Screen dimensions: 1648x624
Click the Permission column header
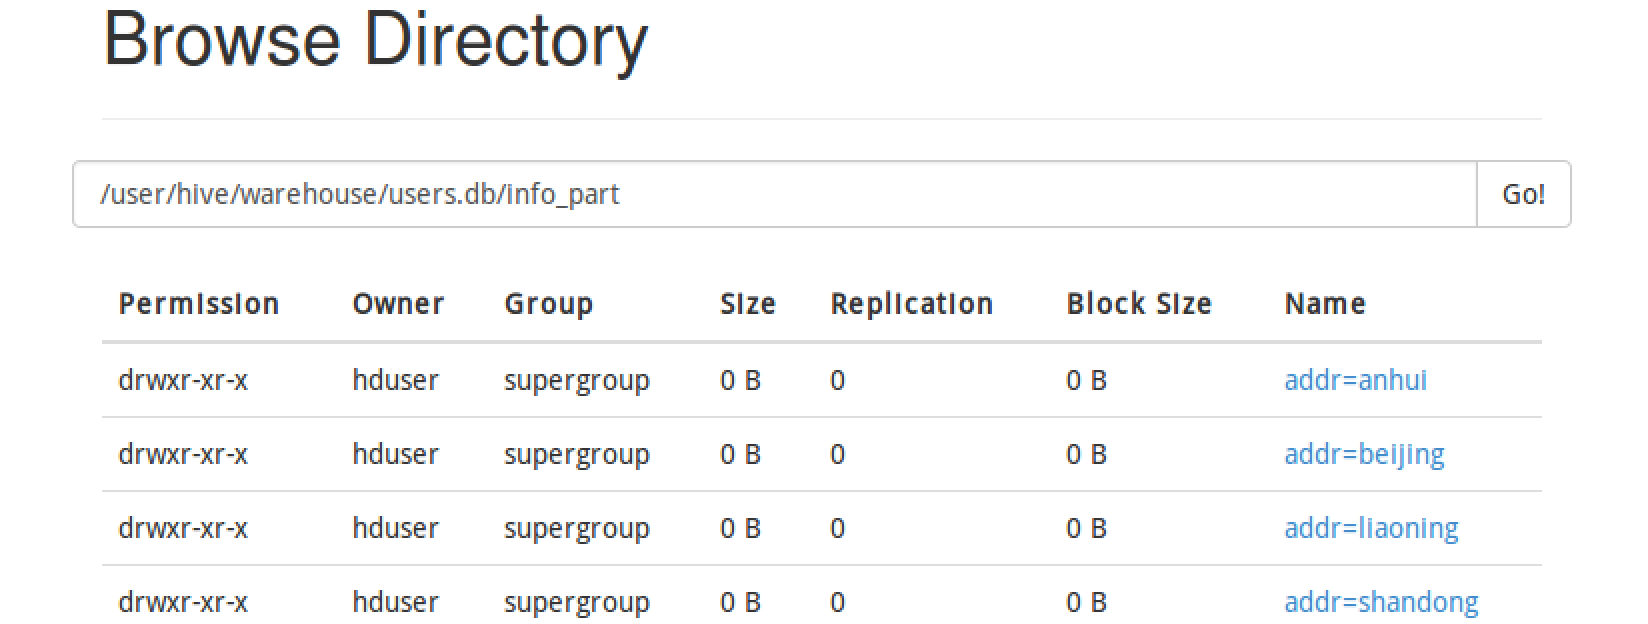pyautogui.click(x=199, y=304)
